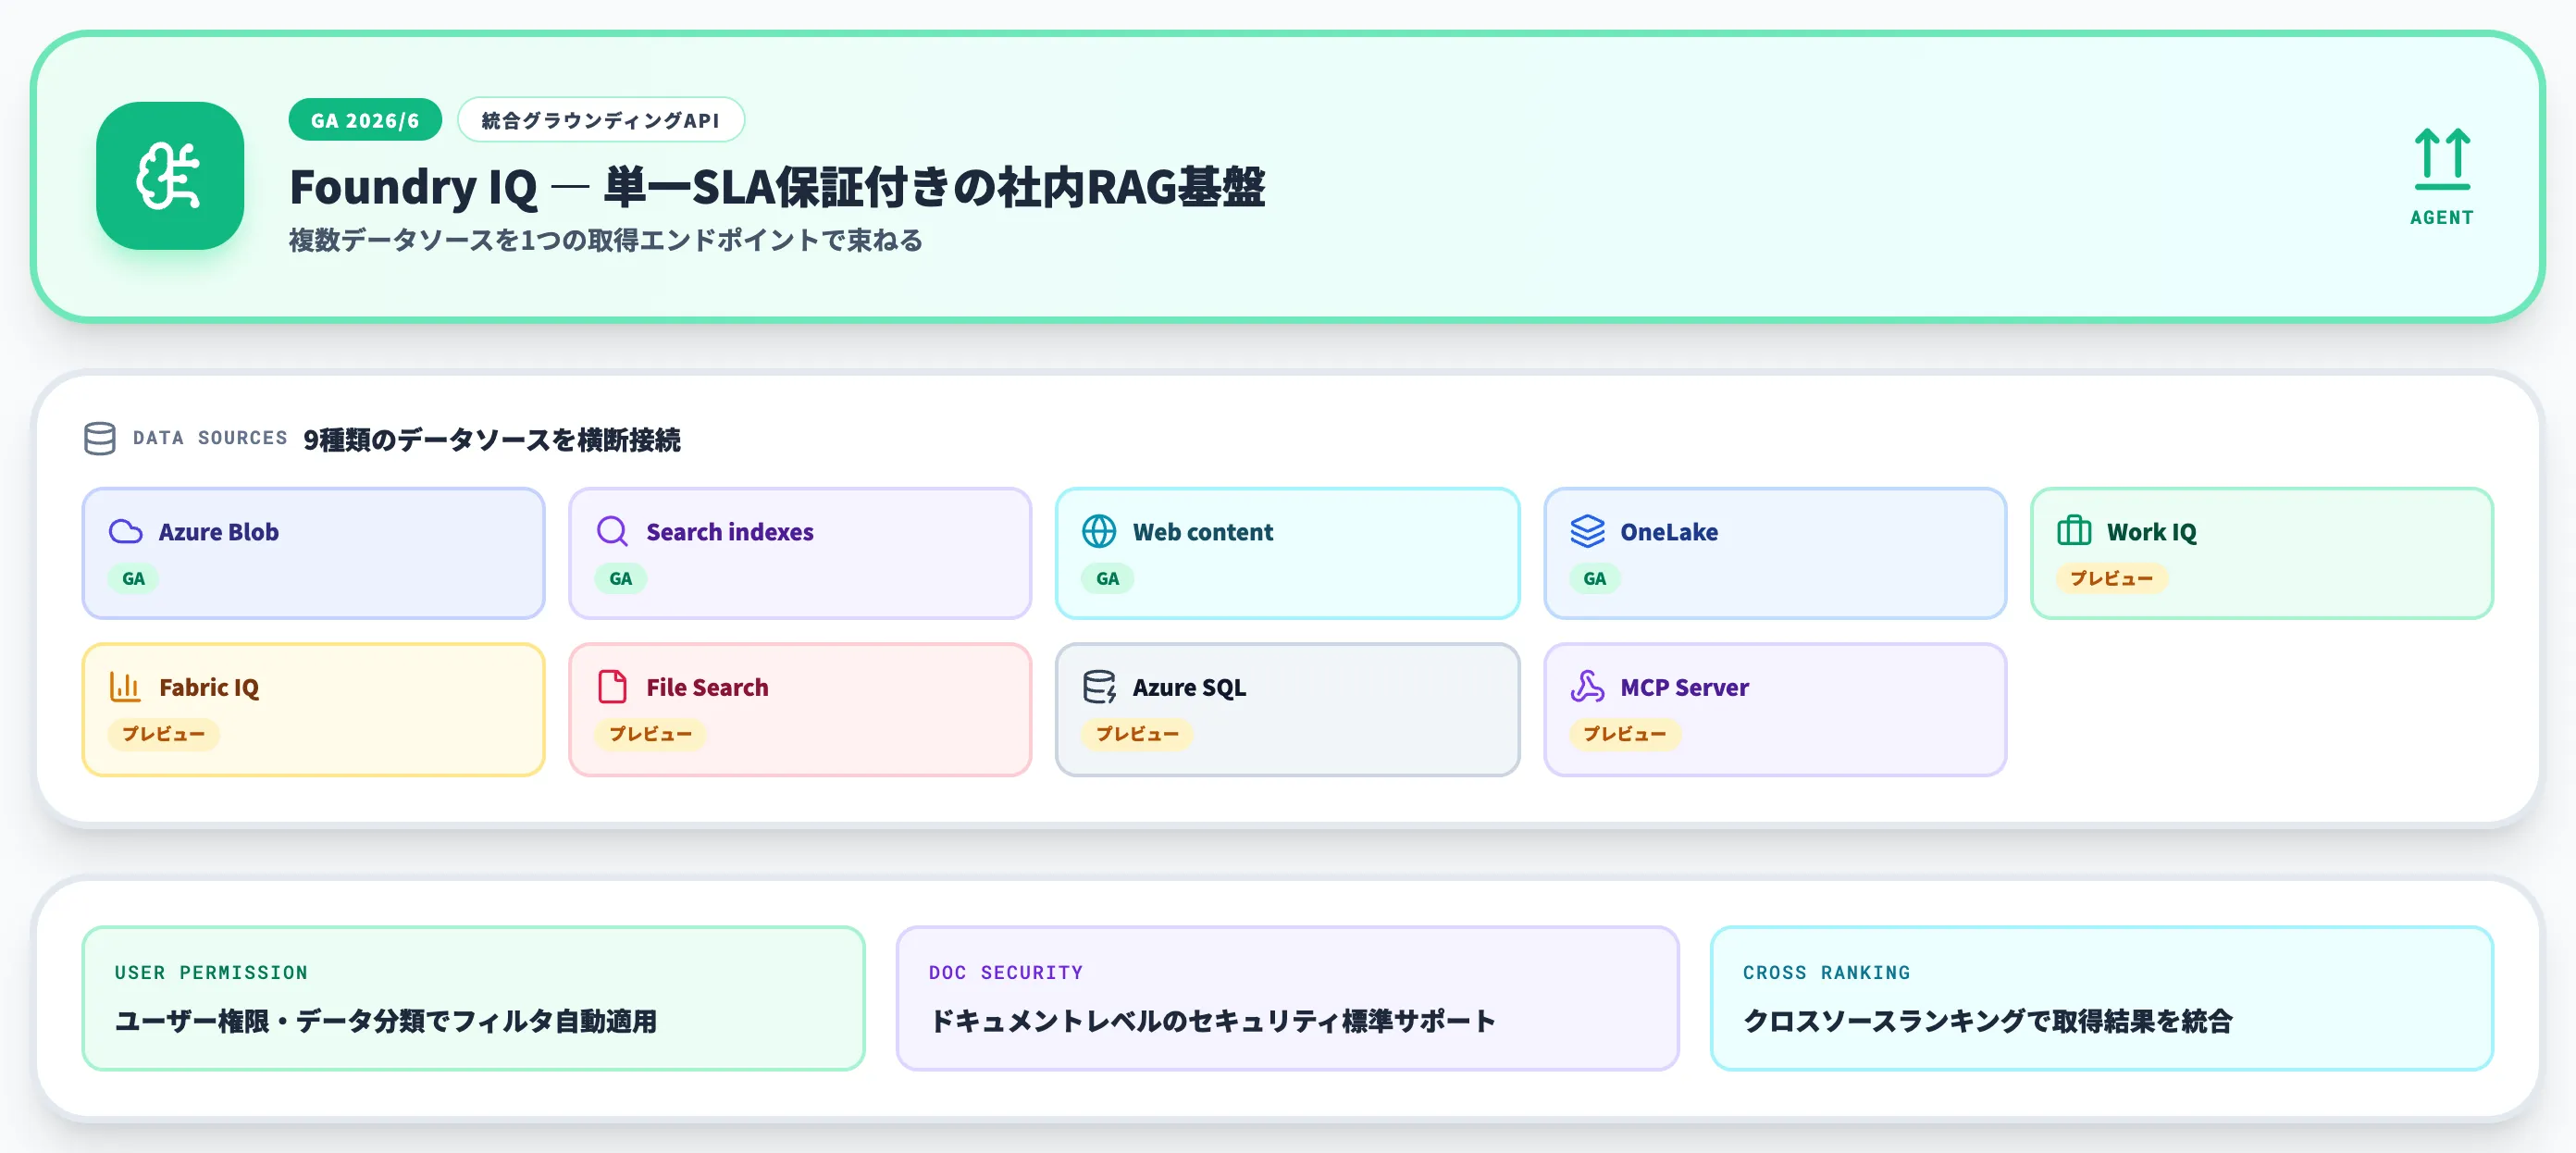Image resolution: width=2576 pixels, height=1153 pixels.
Task: Click the Work IQ briefcase icon
Action: click(2074, 530)
